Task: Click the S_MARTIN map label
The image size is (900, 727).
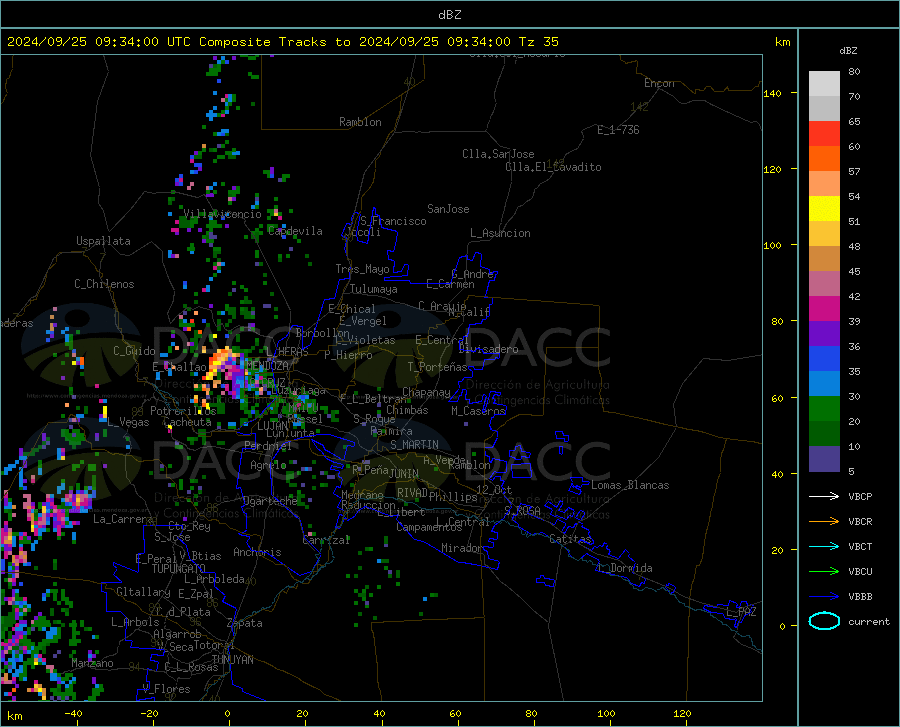Action: pyautogui.click(x=414, y=445)
